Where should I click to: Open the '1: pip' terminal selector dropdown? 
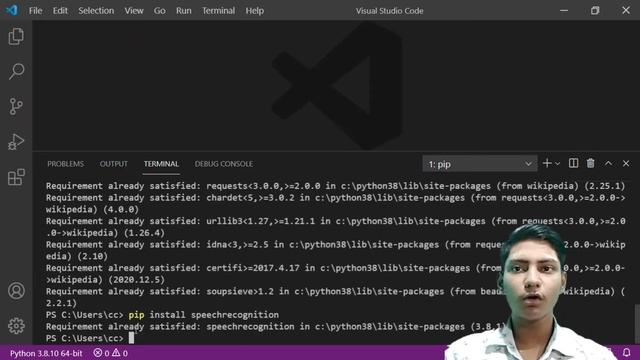480,164
